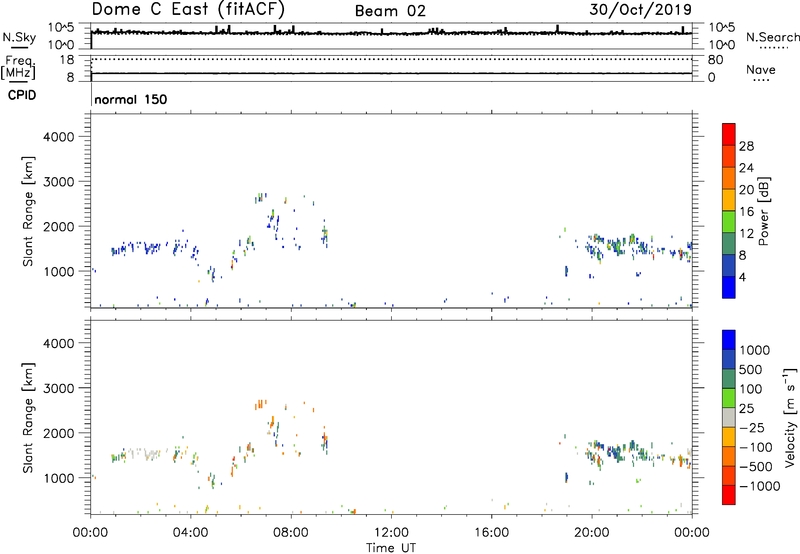
Task: Click the 'Nave' legend label
Action: point(761,69)
